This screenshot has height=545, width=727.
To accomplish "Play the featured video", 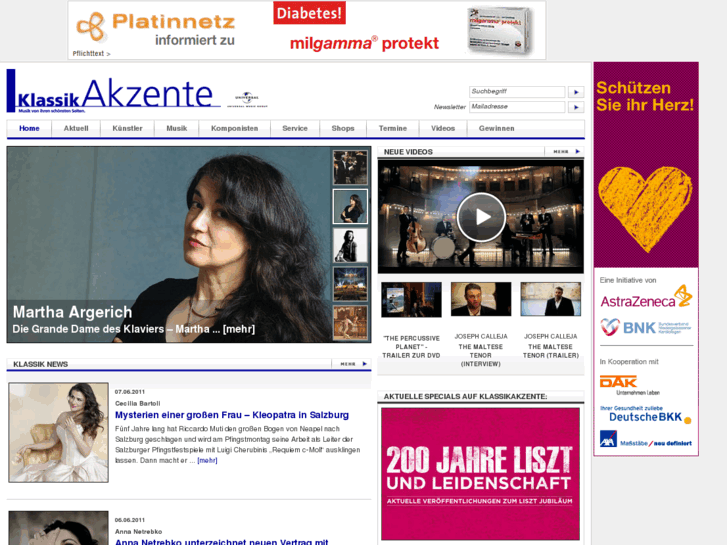I will pos(481,217).
